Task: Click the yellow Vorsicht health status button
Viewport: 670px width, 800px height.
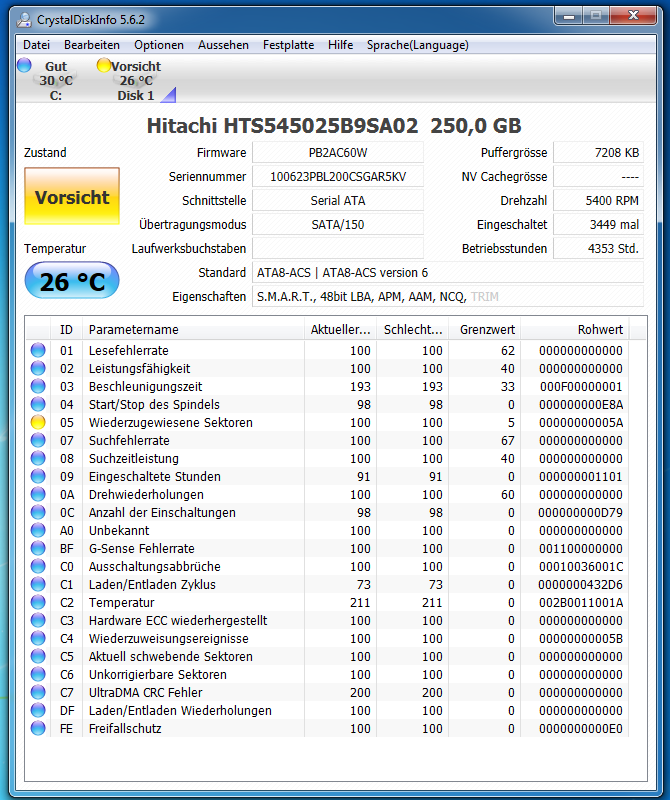Action: click(72, 196)
